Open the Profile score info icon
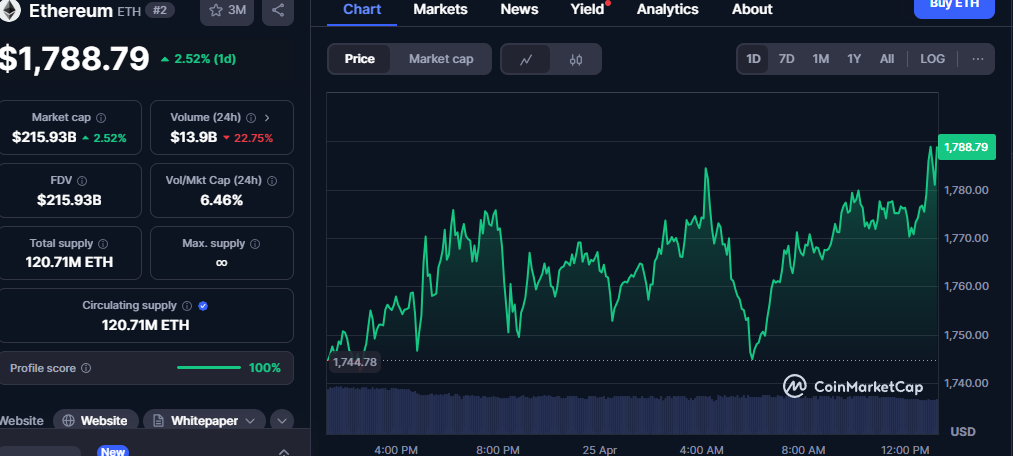This screenshot has width=1013, height=456. pos(86,368)
